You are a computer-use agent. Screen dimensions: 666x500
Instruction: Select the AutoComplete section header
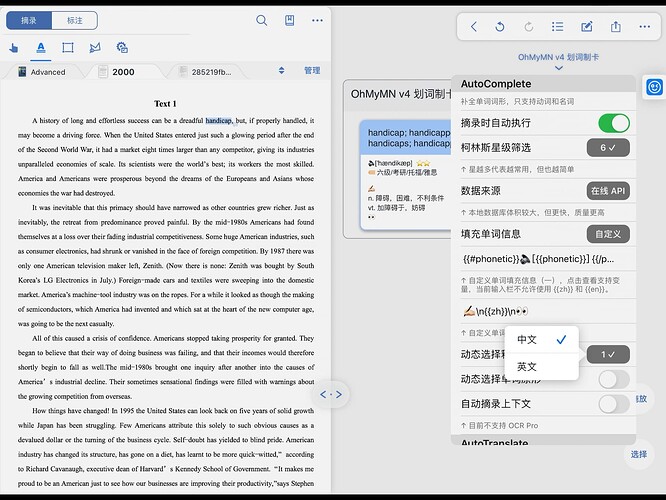(x=543, y=84)
